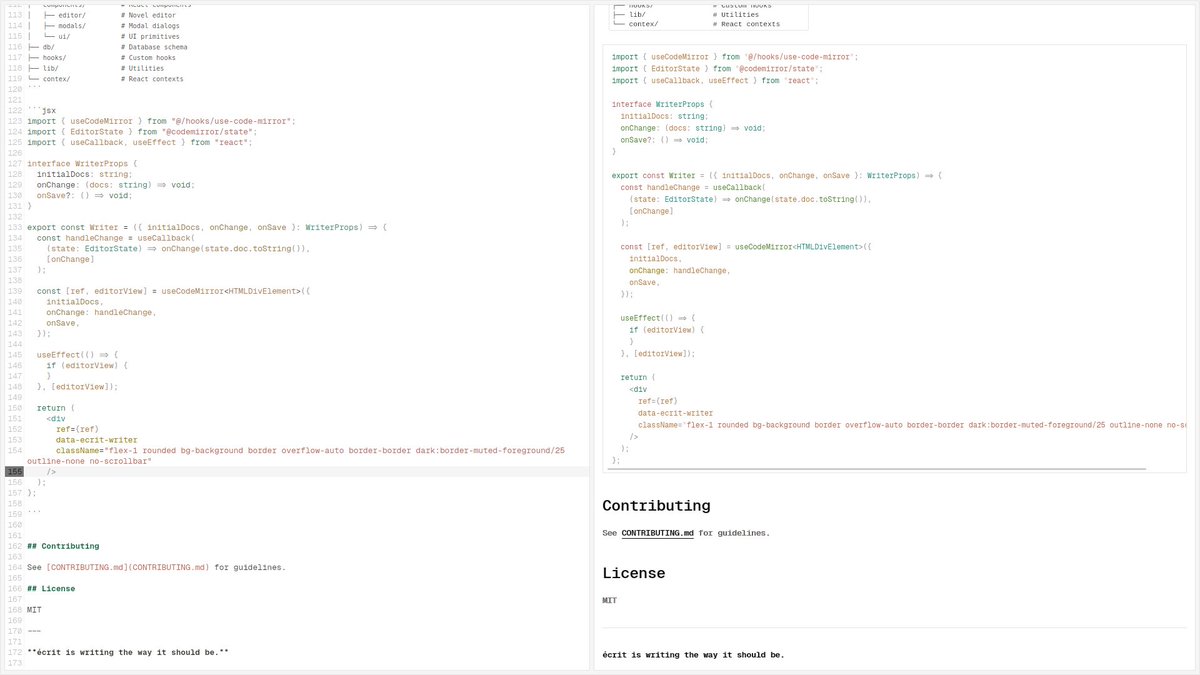Viewport: 1200px width, 675px height.
Task: Click the License heading in the preview
Action: click(633, 573)
